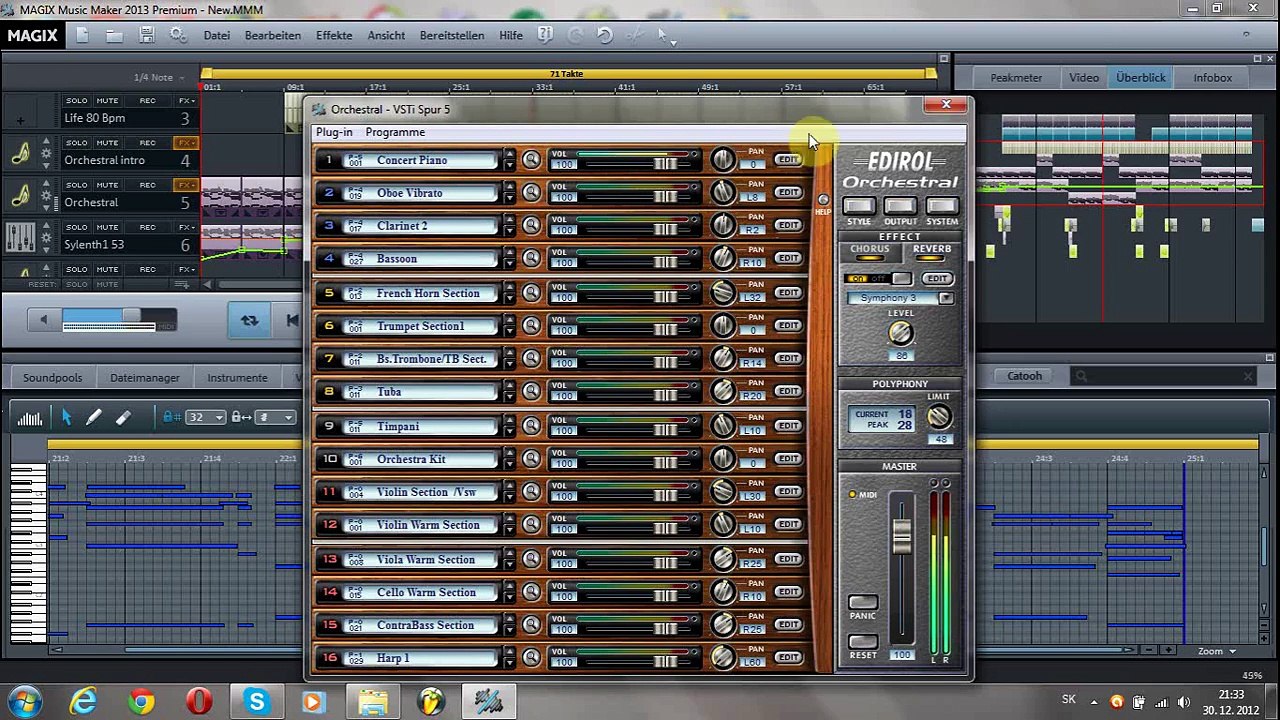Click EDIT button for Tuba part
Viewport: 1280px width, 720px height.
click(x=788, y=391)
